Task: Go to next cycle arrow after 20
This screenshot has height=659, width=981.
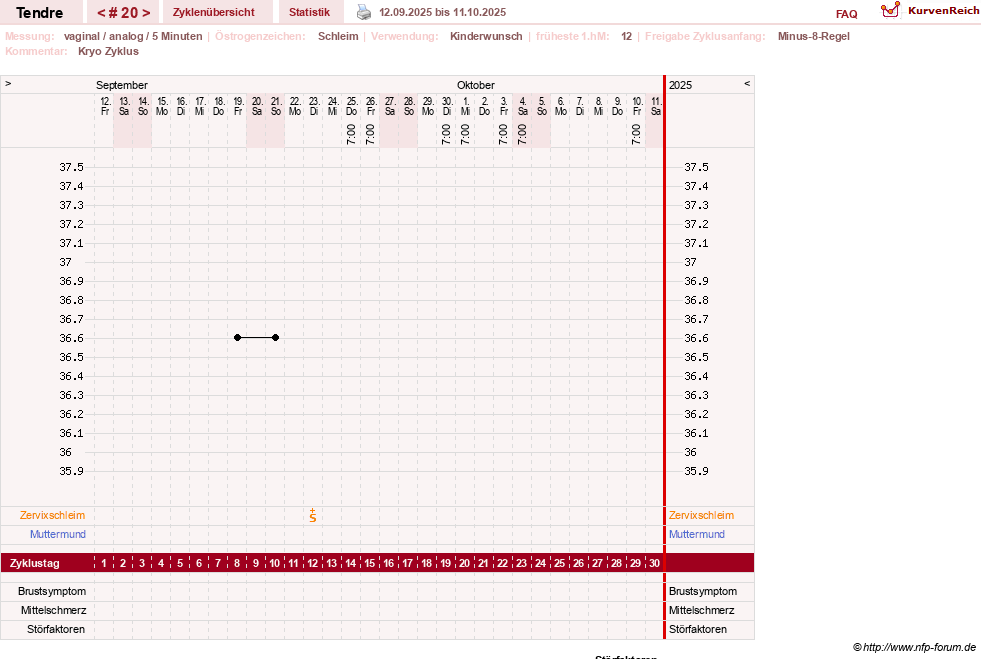Action: coord(146,13)
